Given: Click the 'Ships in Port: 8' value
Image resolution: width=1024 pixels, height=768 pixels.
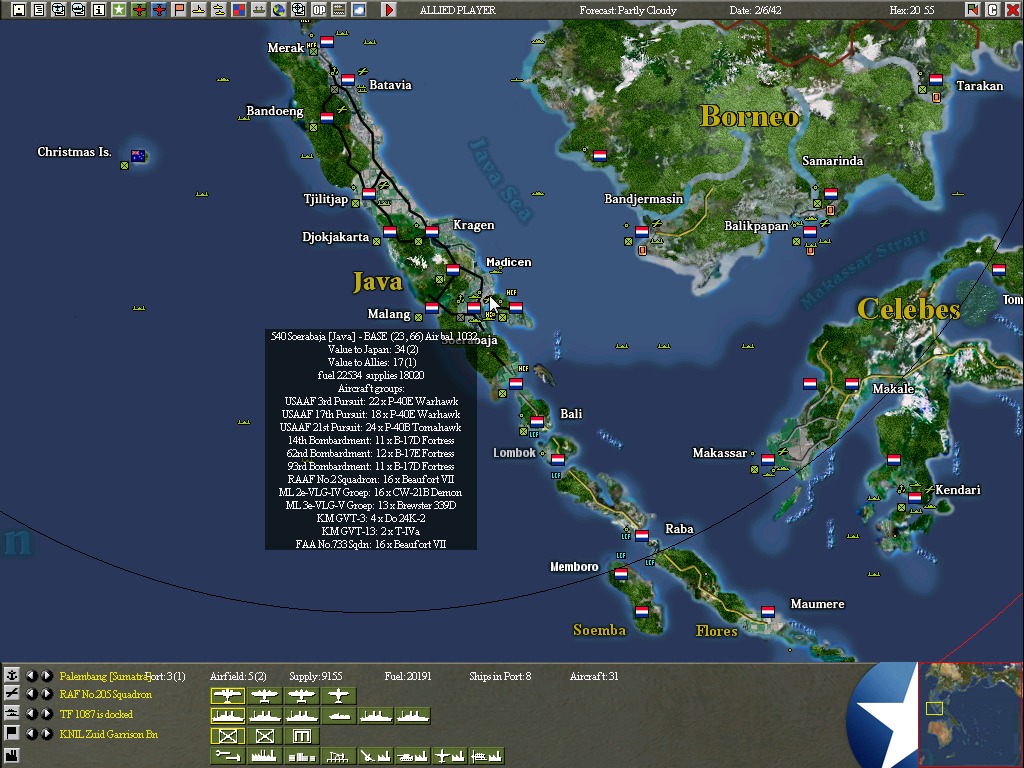Looking at the screenshot, I should tap(500, 676).
